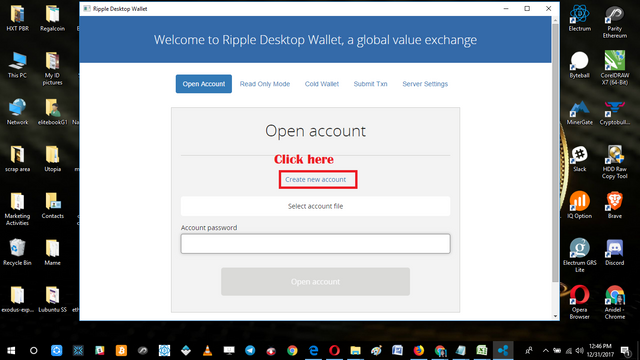Viewport: 640px width, 360px height.
Task: Select the Open Account tab
Action: tap(204, 84)
